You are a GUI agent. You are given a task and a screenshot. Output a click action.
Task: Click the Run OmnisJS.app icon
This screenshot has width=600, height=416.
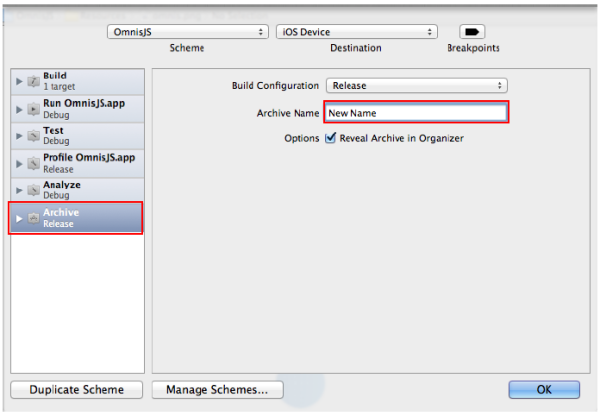33,107
